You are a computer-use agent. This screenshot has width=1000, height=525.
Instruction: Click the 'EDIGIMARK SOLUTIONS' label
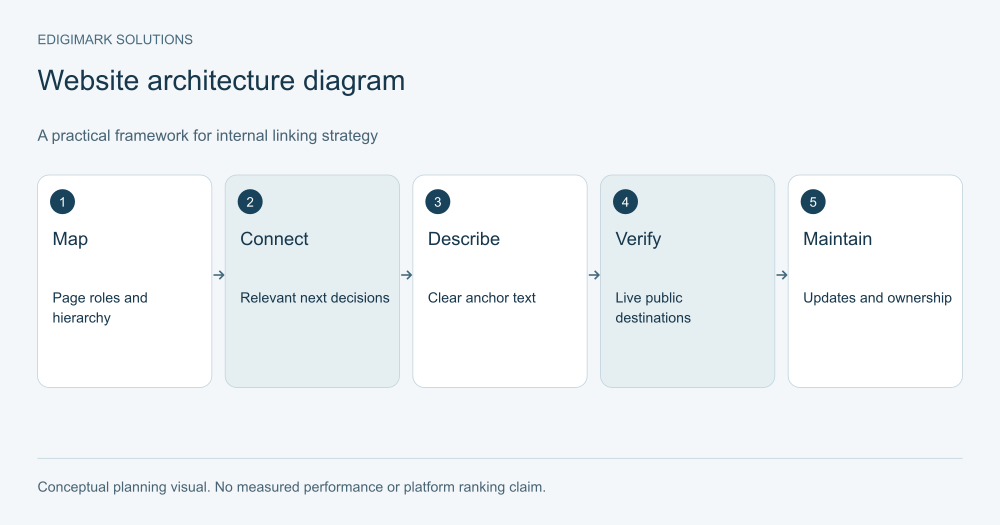[x=115, y=40]
